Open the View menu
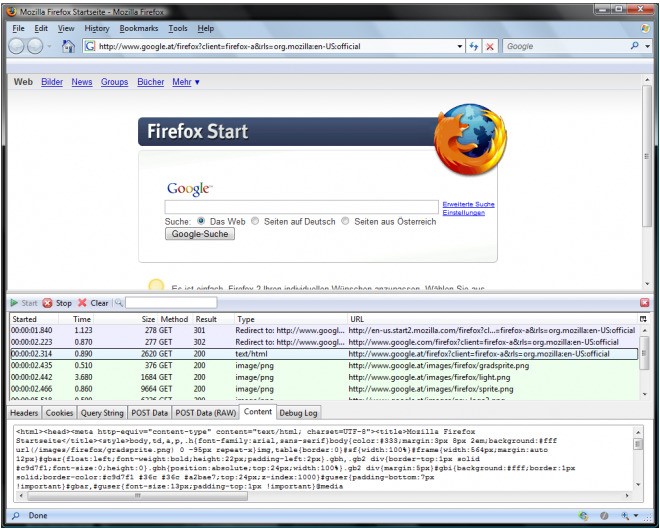Image resolution: width=660 pixels, height=529 pixels. pyautogui.click(x=66, y=28)
